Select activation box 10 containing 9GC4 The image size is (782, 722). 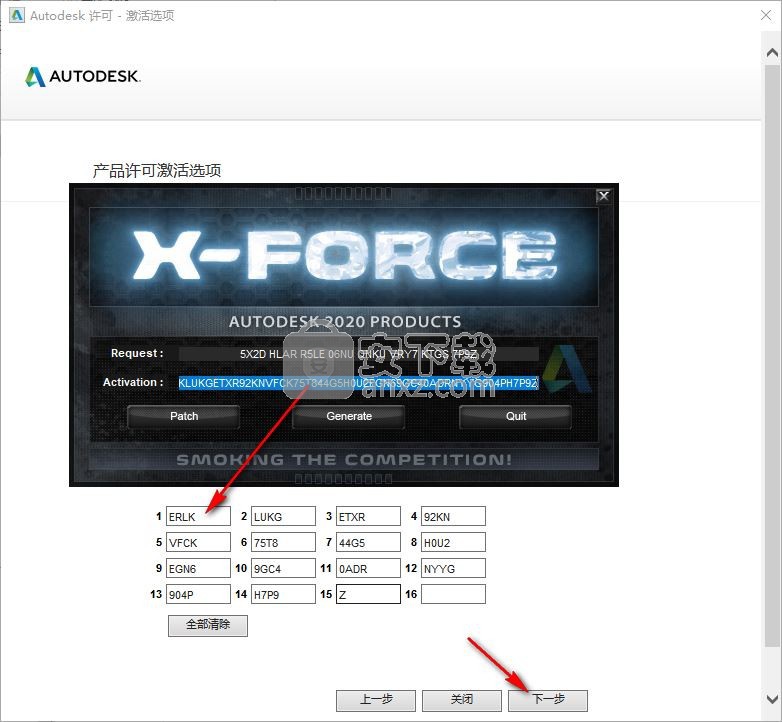[x=283, y=568]
